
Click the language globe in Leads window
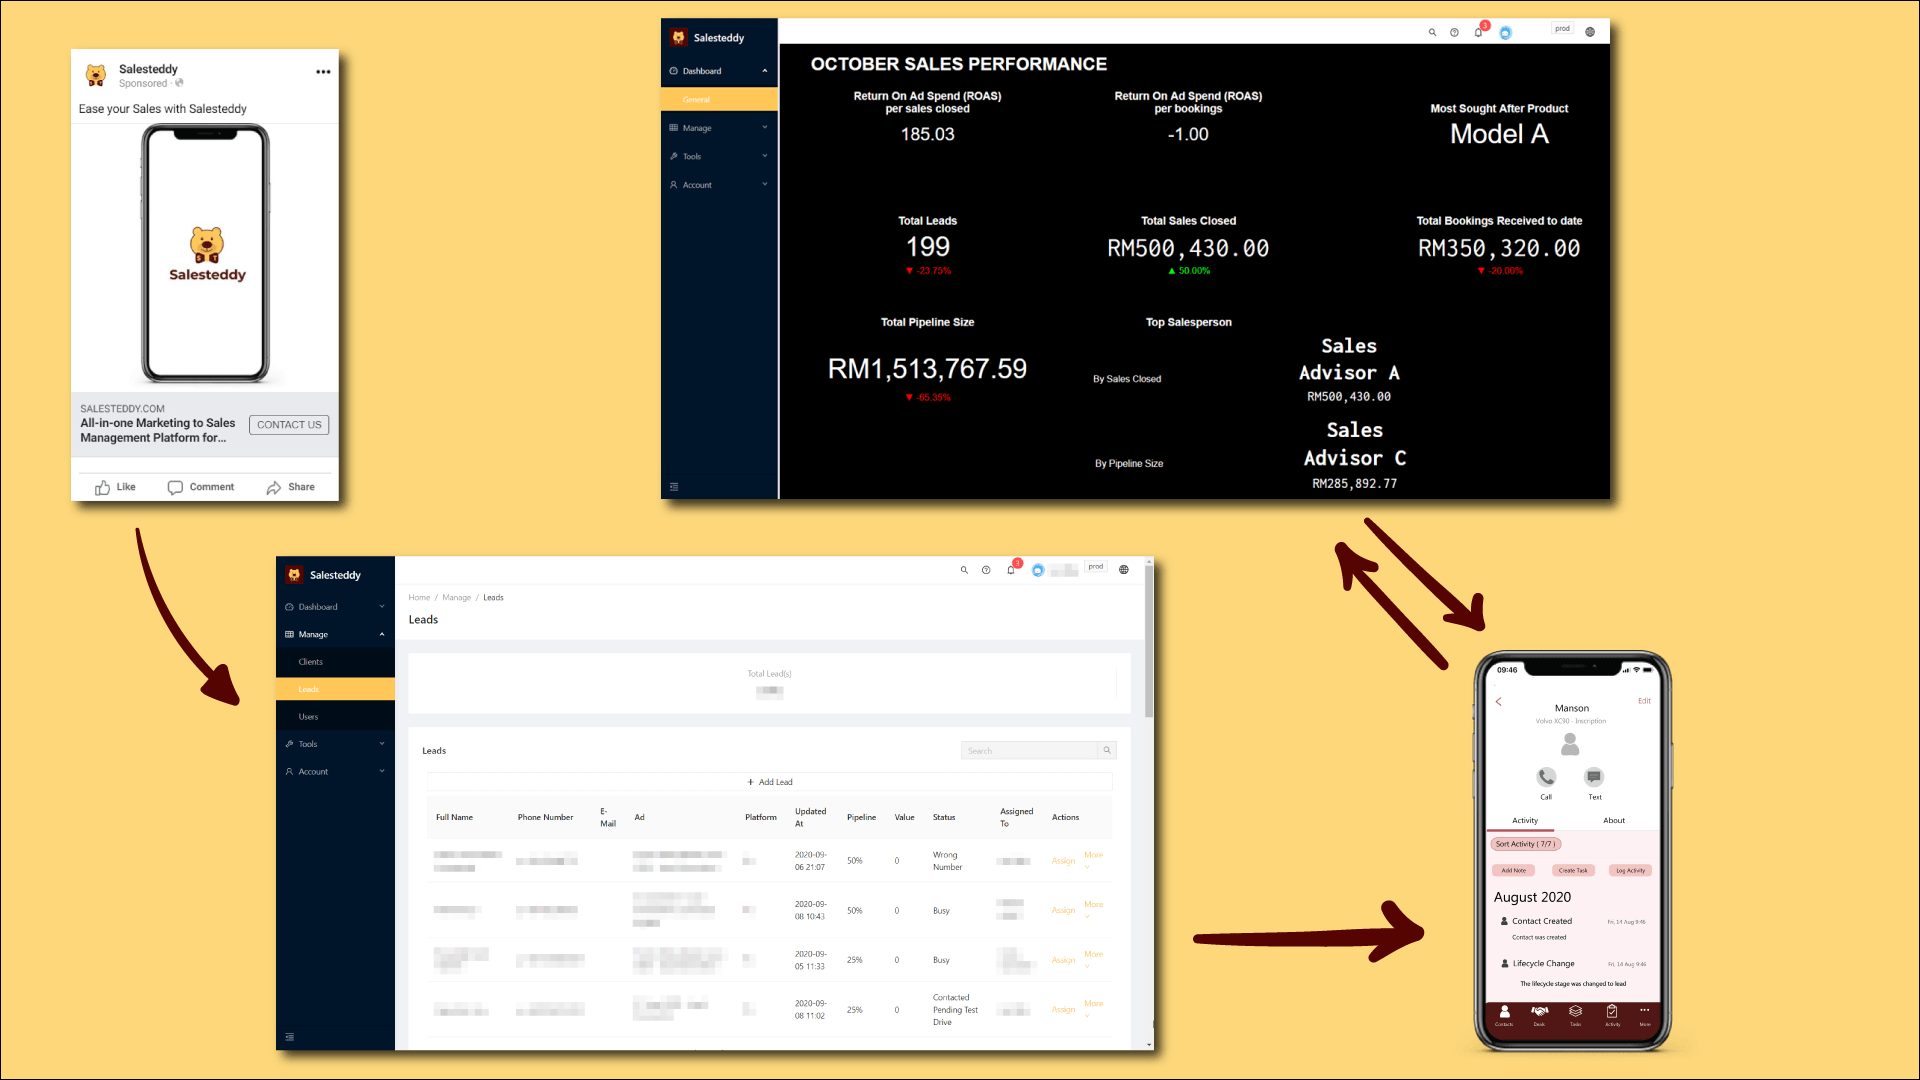(1124, 570)
